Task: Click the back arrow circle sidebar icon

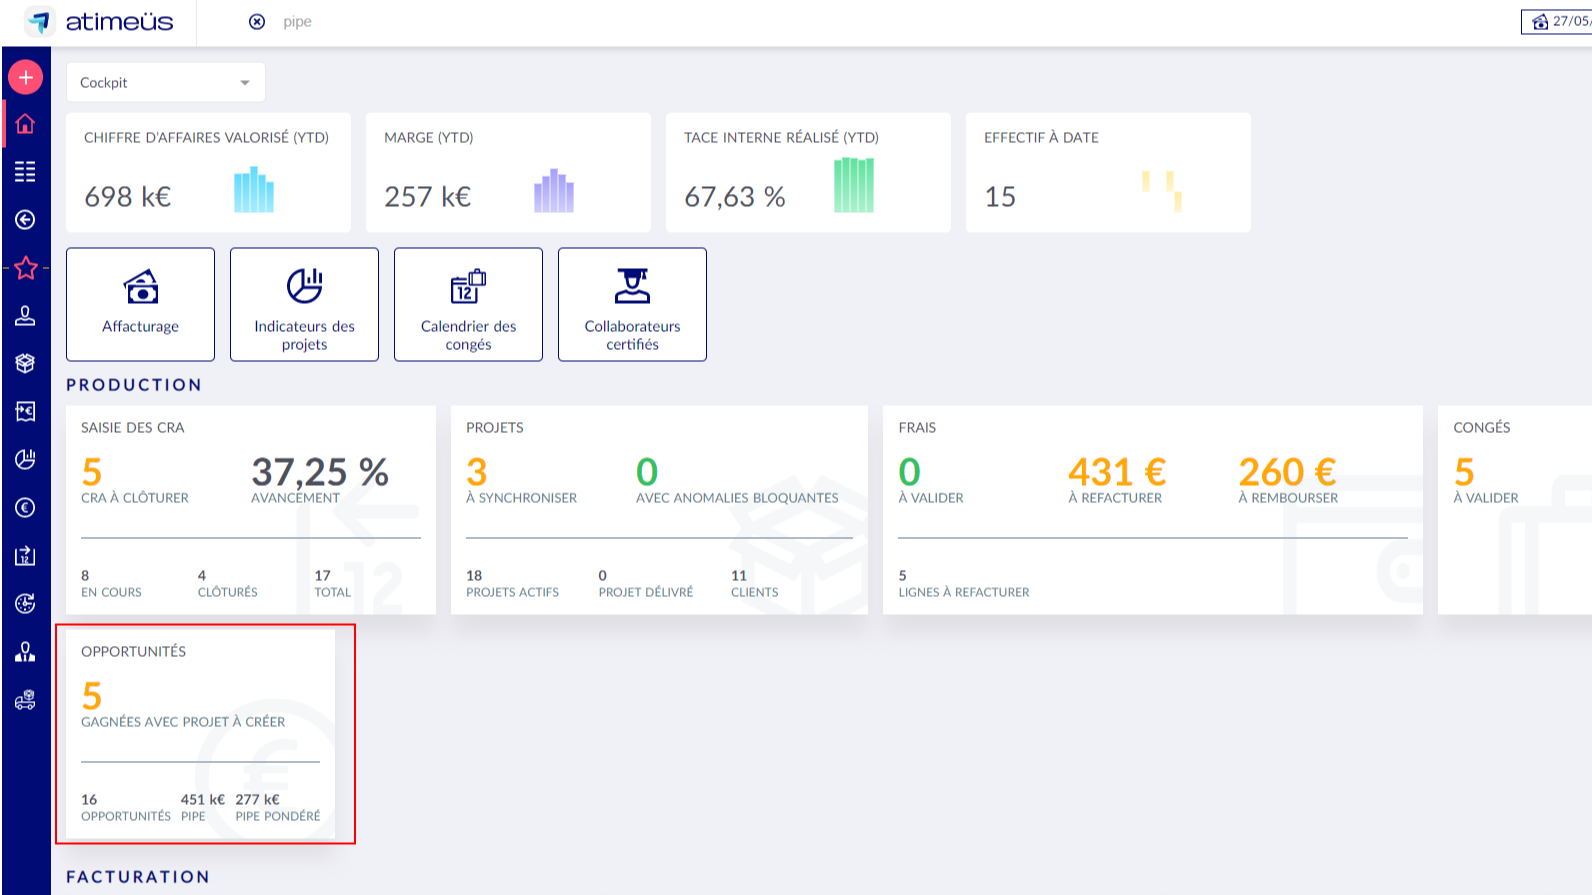Action: [x=25, y=220]
